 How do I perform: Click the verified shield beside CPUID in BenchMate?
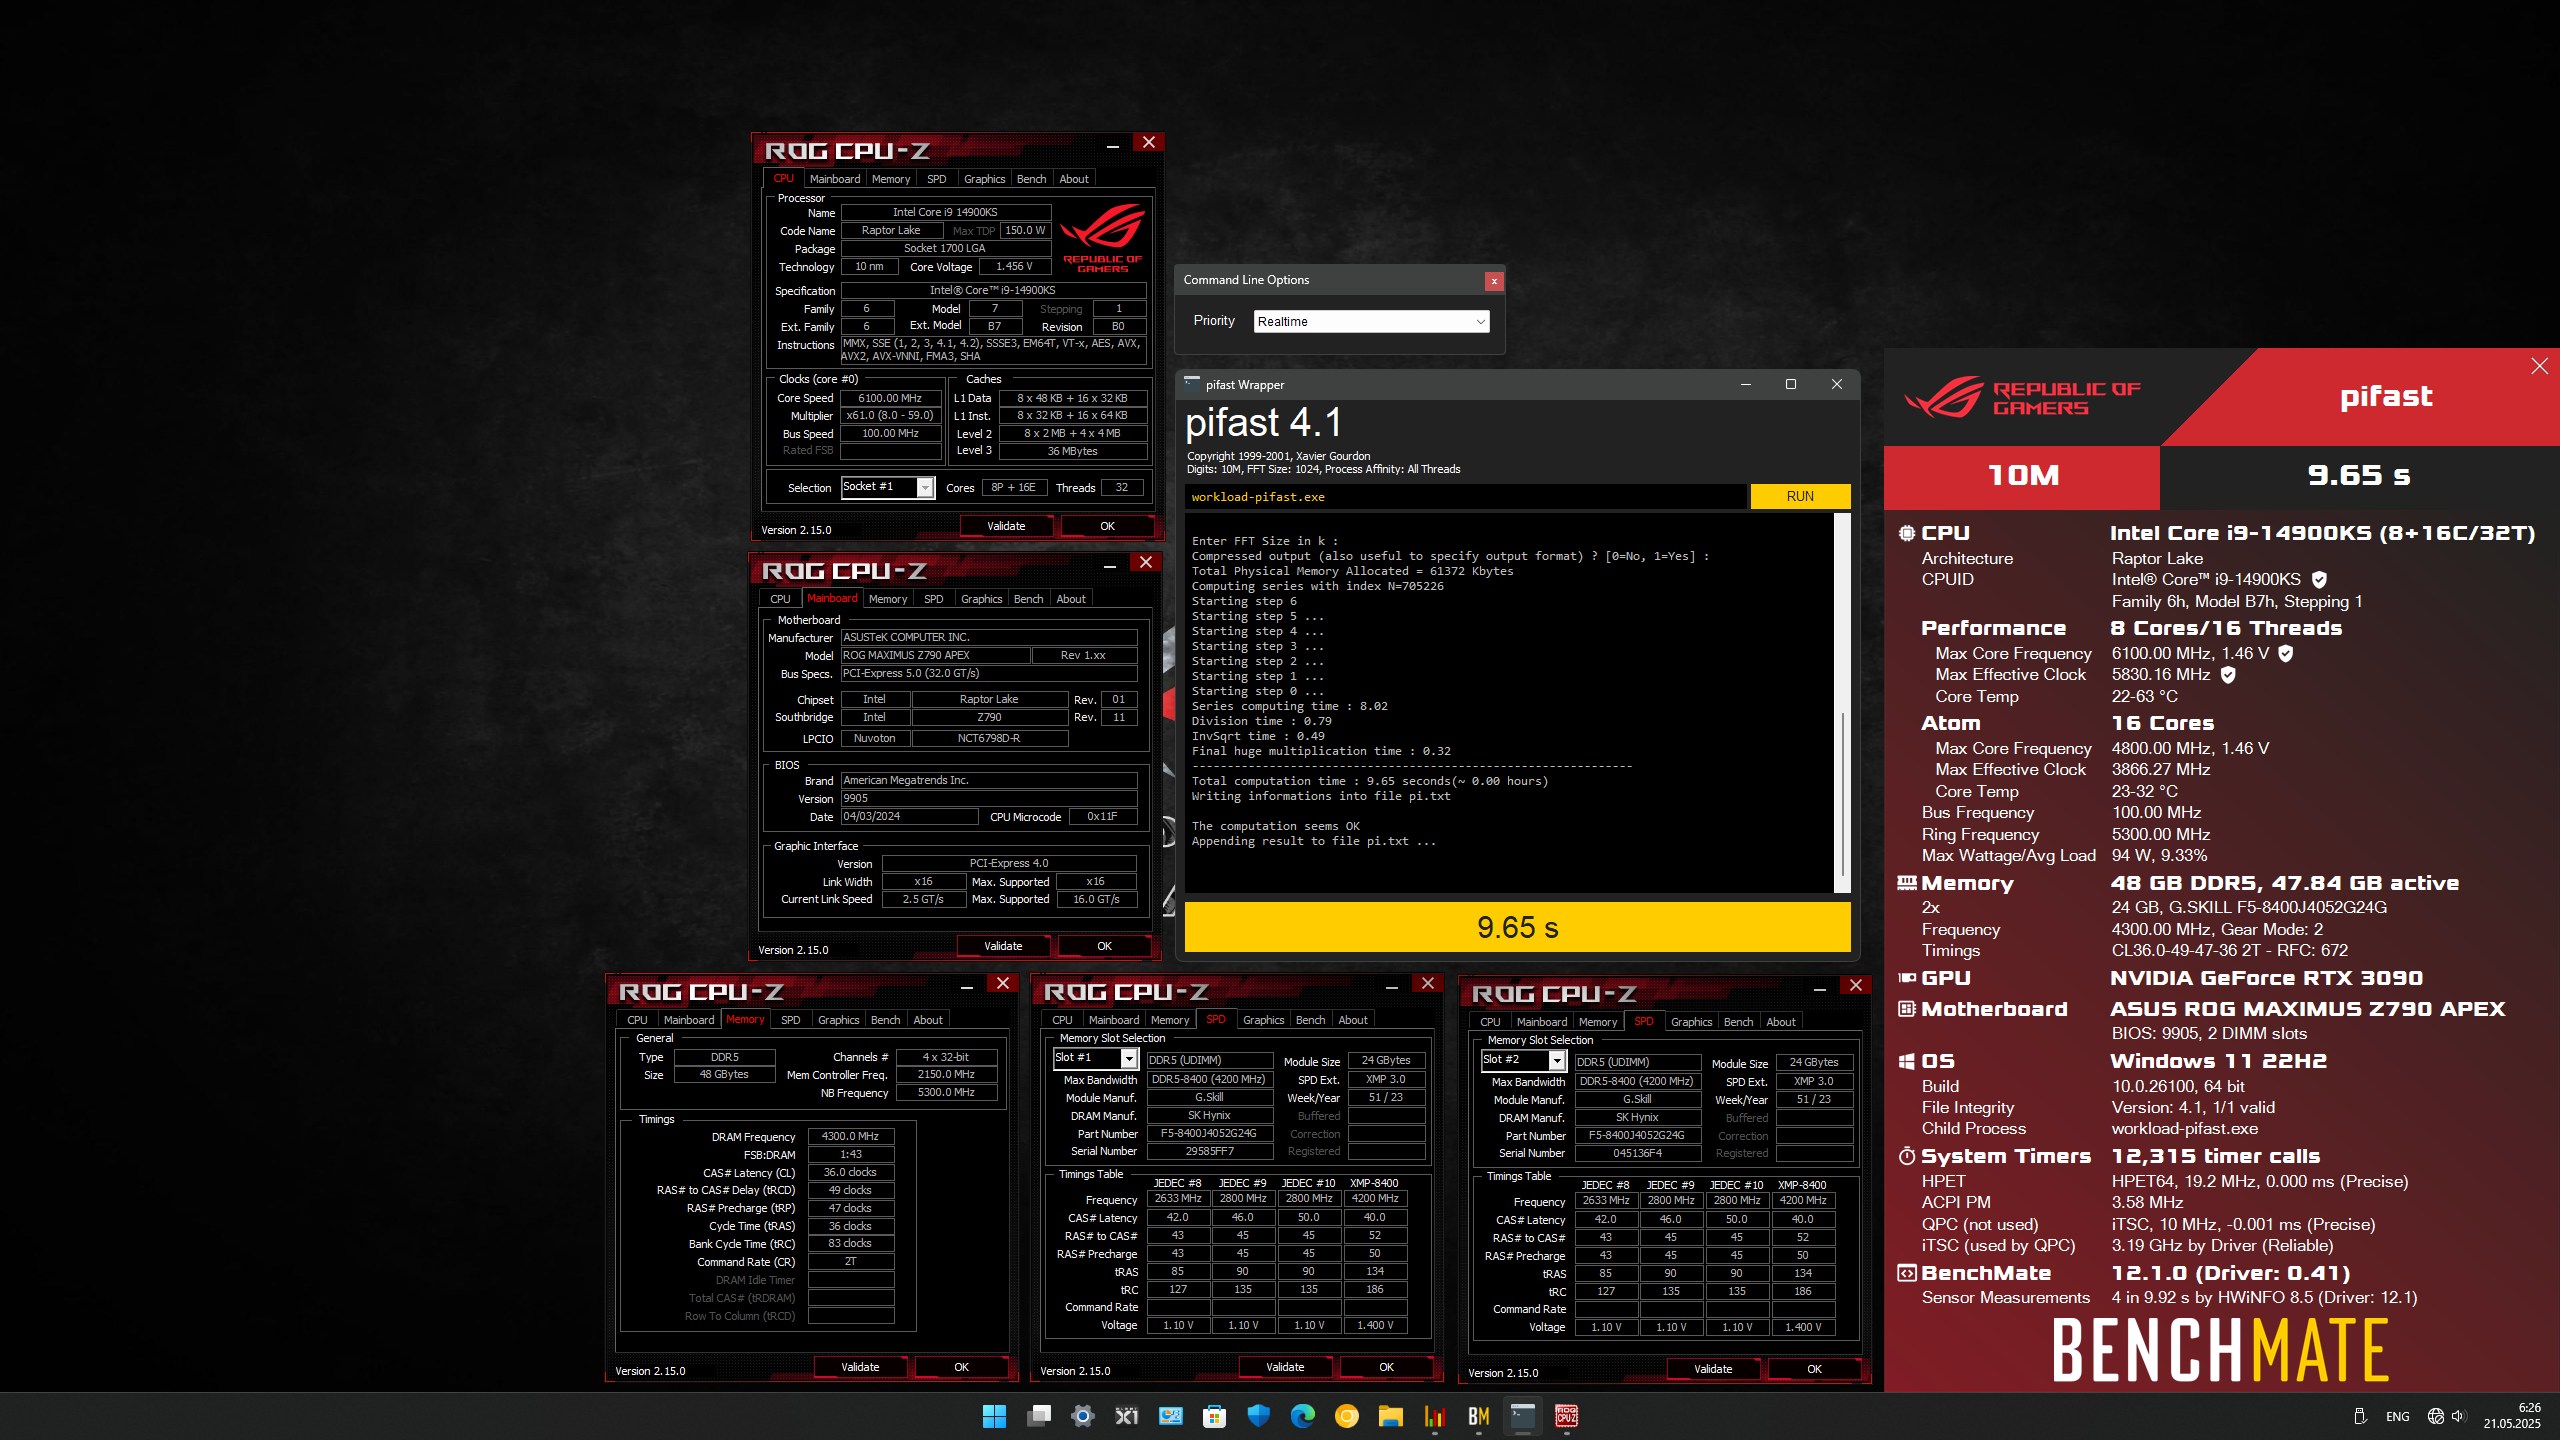[x=2319, y=579]
